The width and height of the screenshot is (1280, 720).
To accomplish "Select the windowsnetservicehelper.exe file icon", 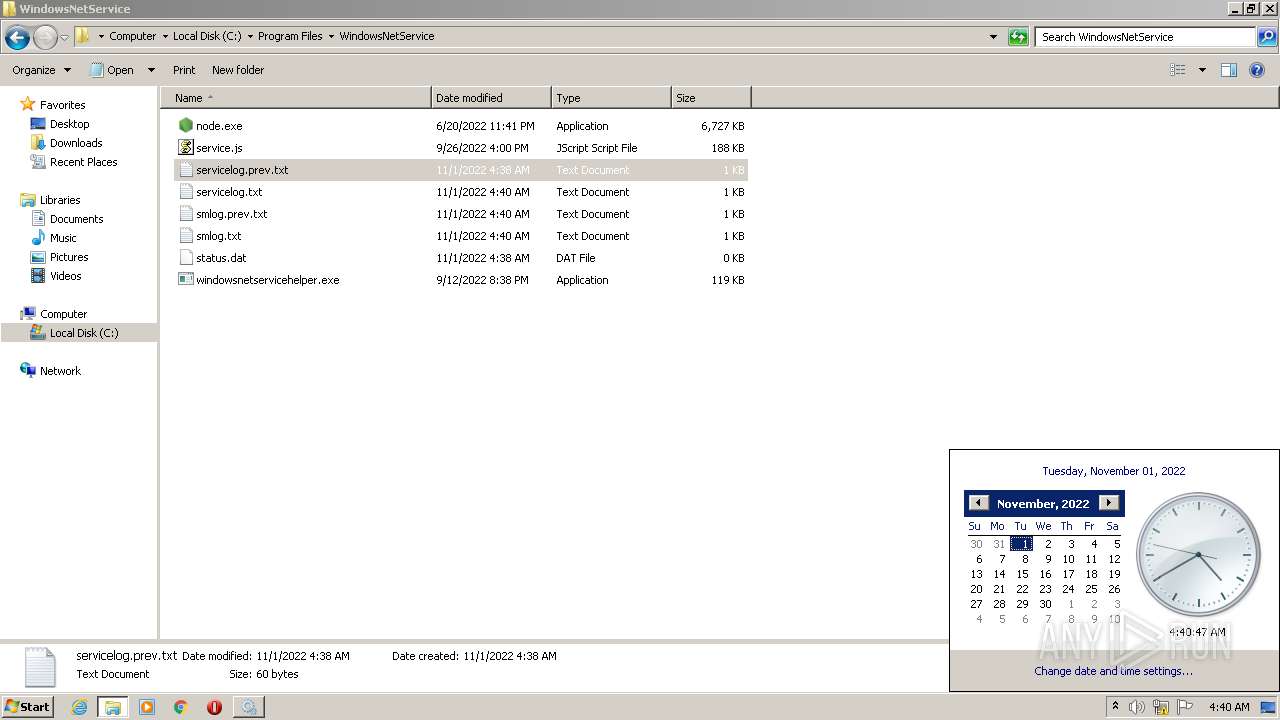I will tap(185, 280).
